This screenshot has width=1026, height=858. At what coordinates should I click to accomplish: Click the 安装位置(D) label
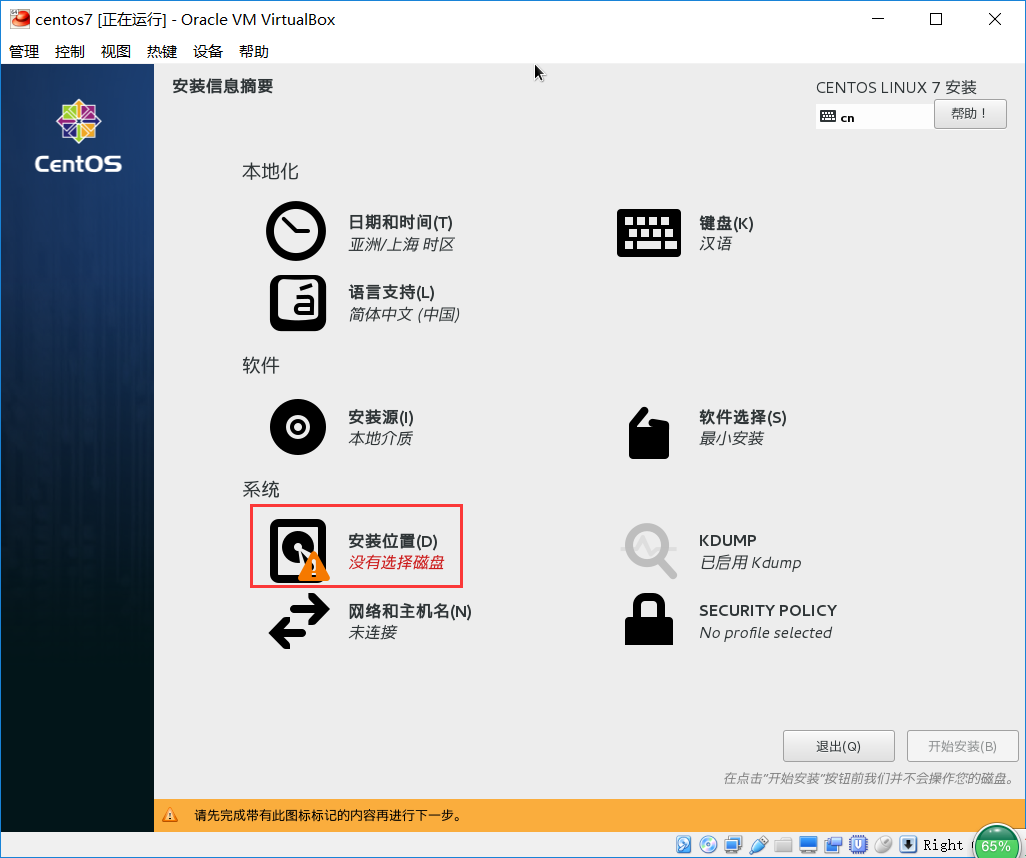[393, 541]
